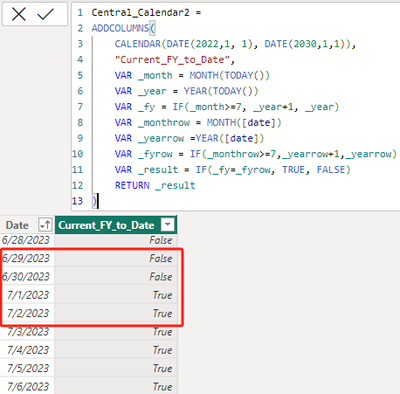Click the True value for 7/6/2023
400x394 pixels.
pyautogui.click(x=162, y=387)
